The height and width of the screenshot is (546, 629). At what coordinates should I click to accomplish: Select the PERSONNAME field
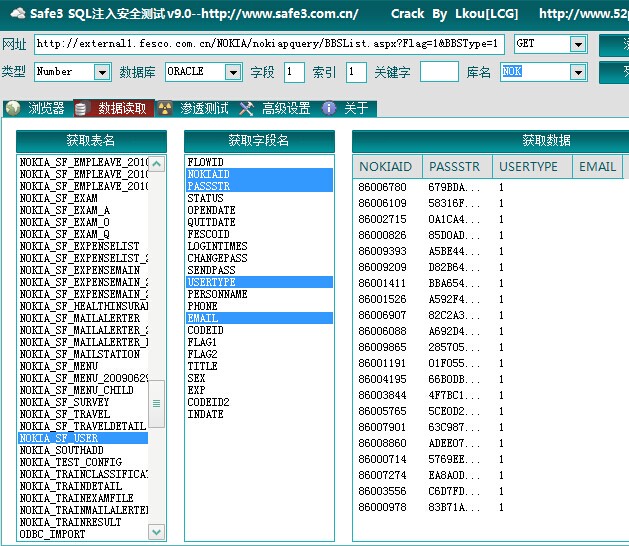(259, 294)
